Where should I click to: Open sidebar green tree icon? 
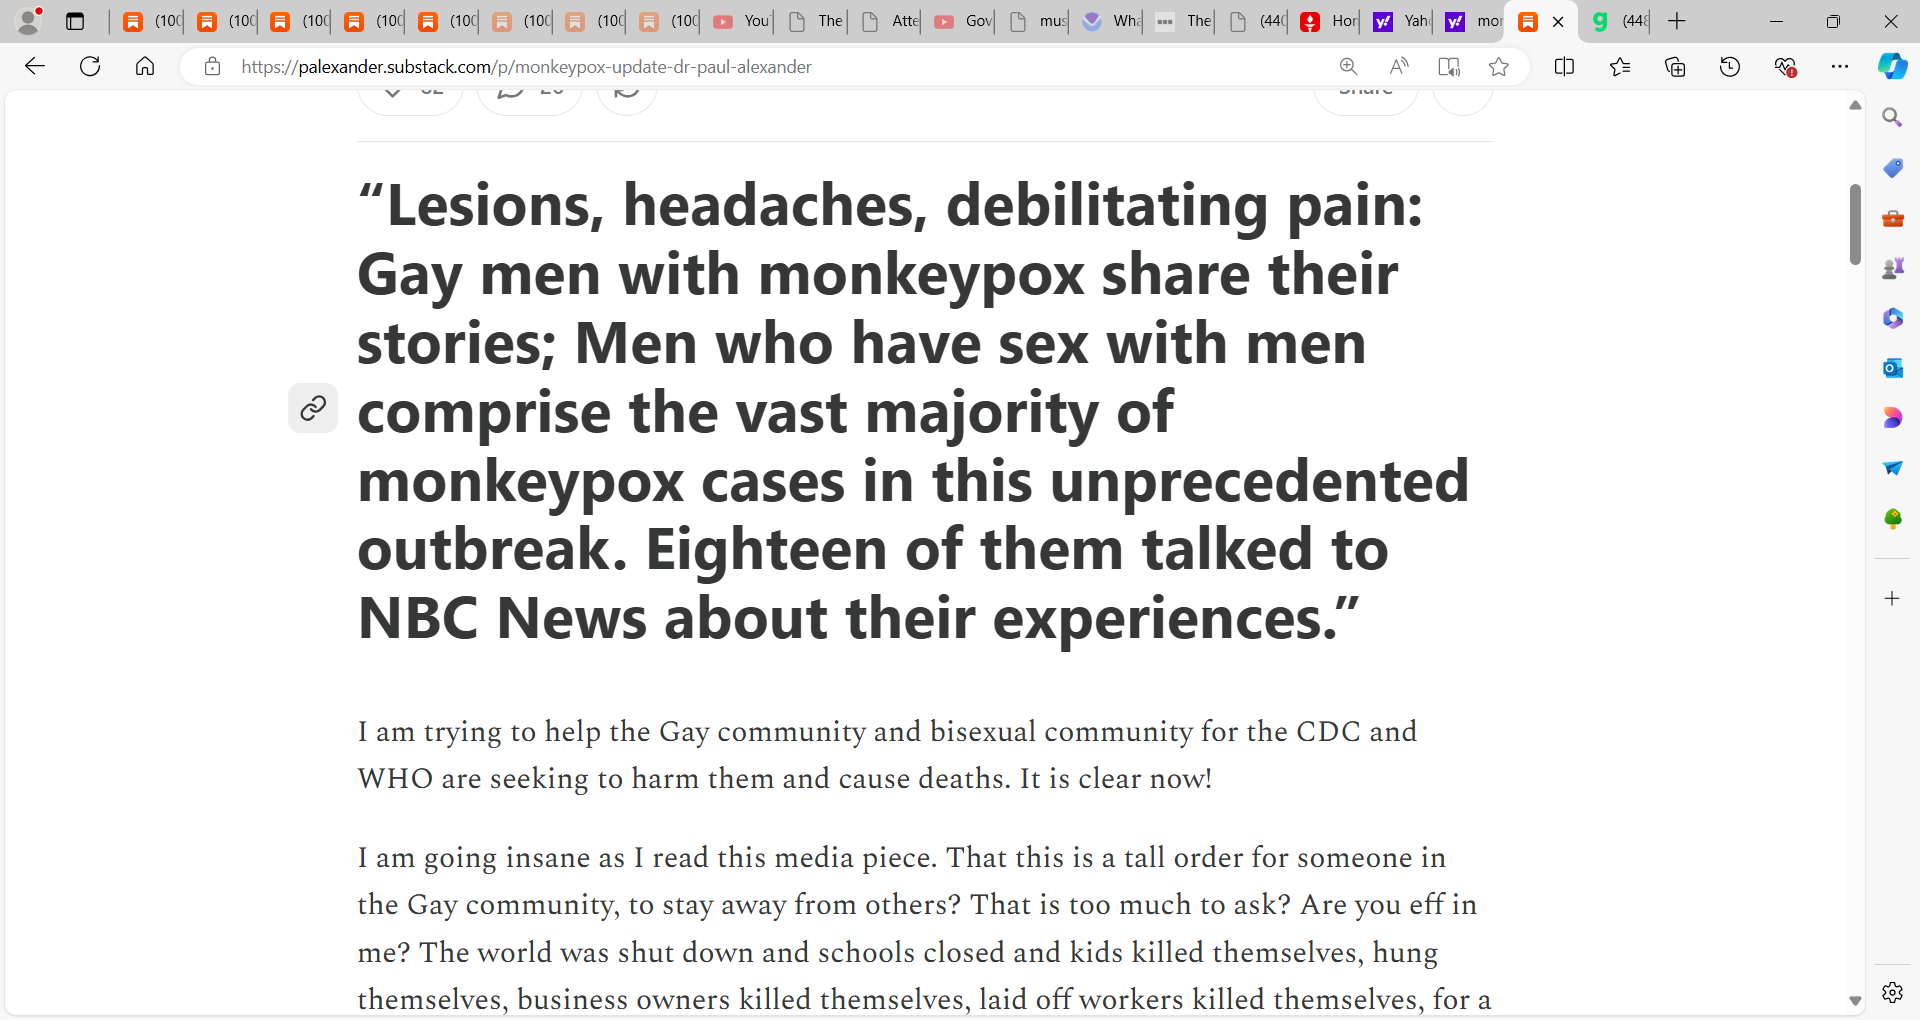point(1892,518)
